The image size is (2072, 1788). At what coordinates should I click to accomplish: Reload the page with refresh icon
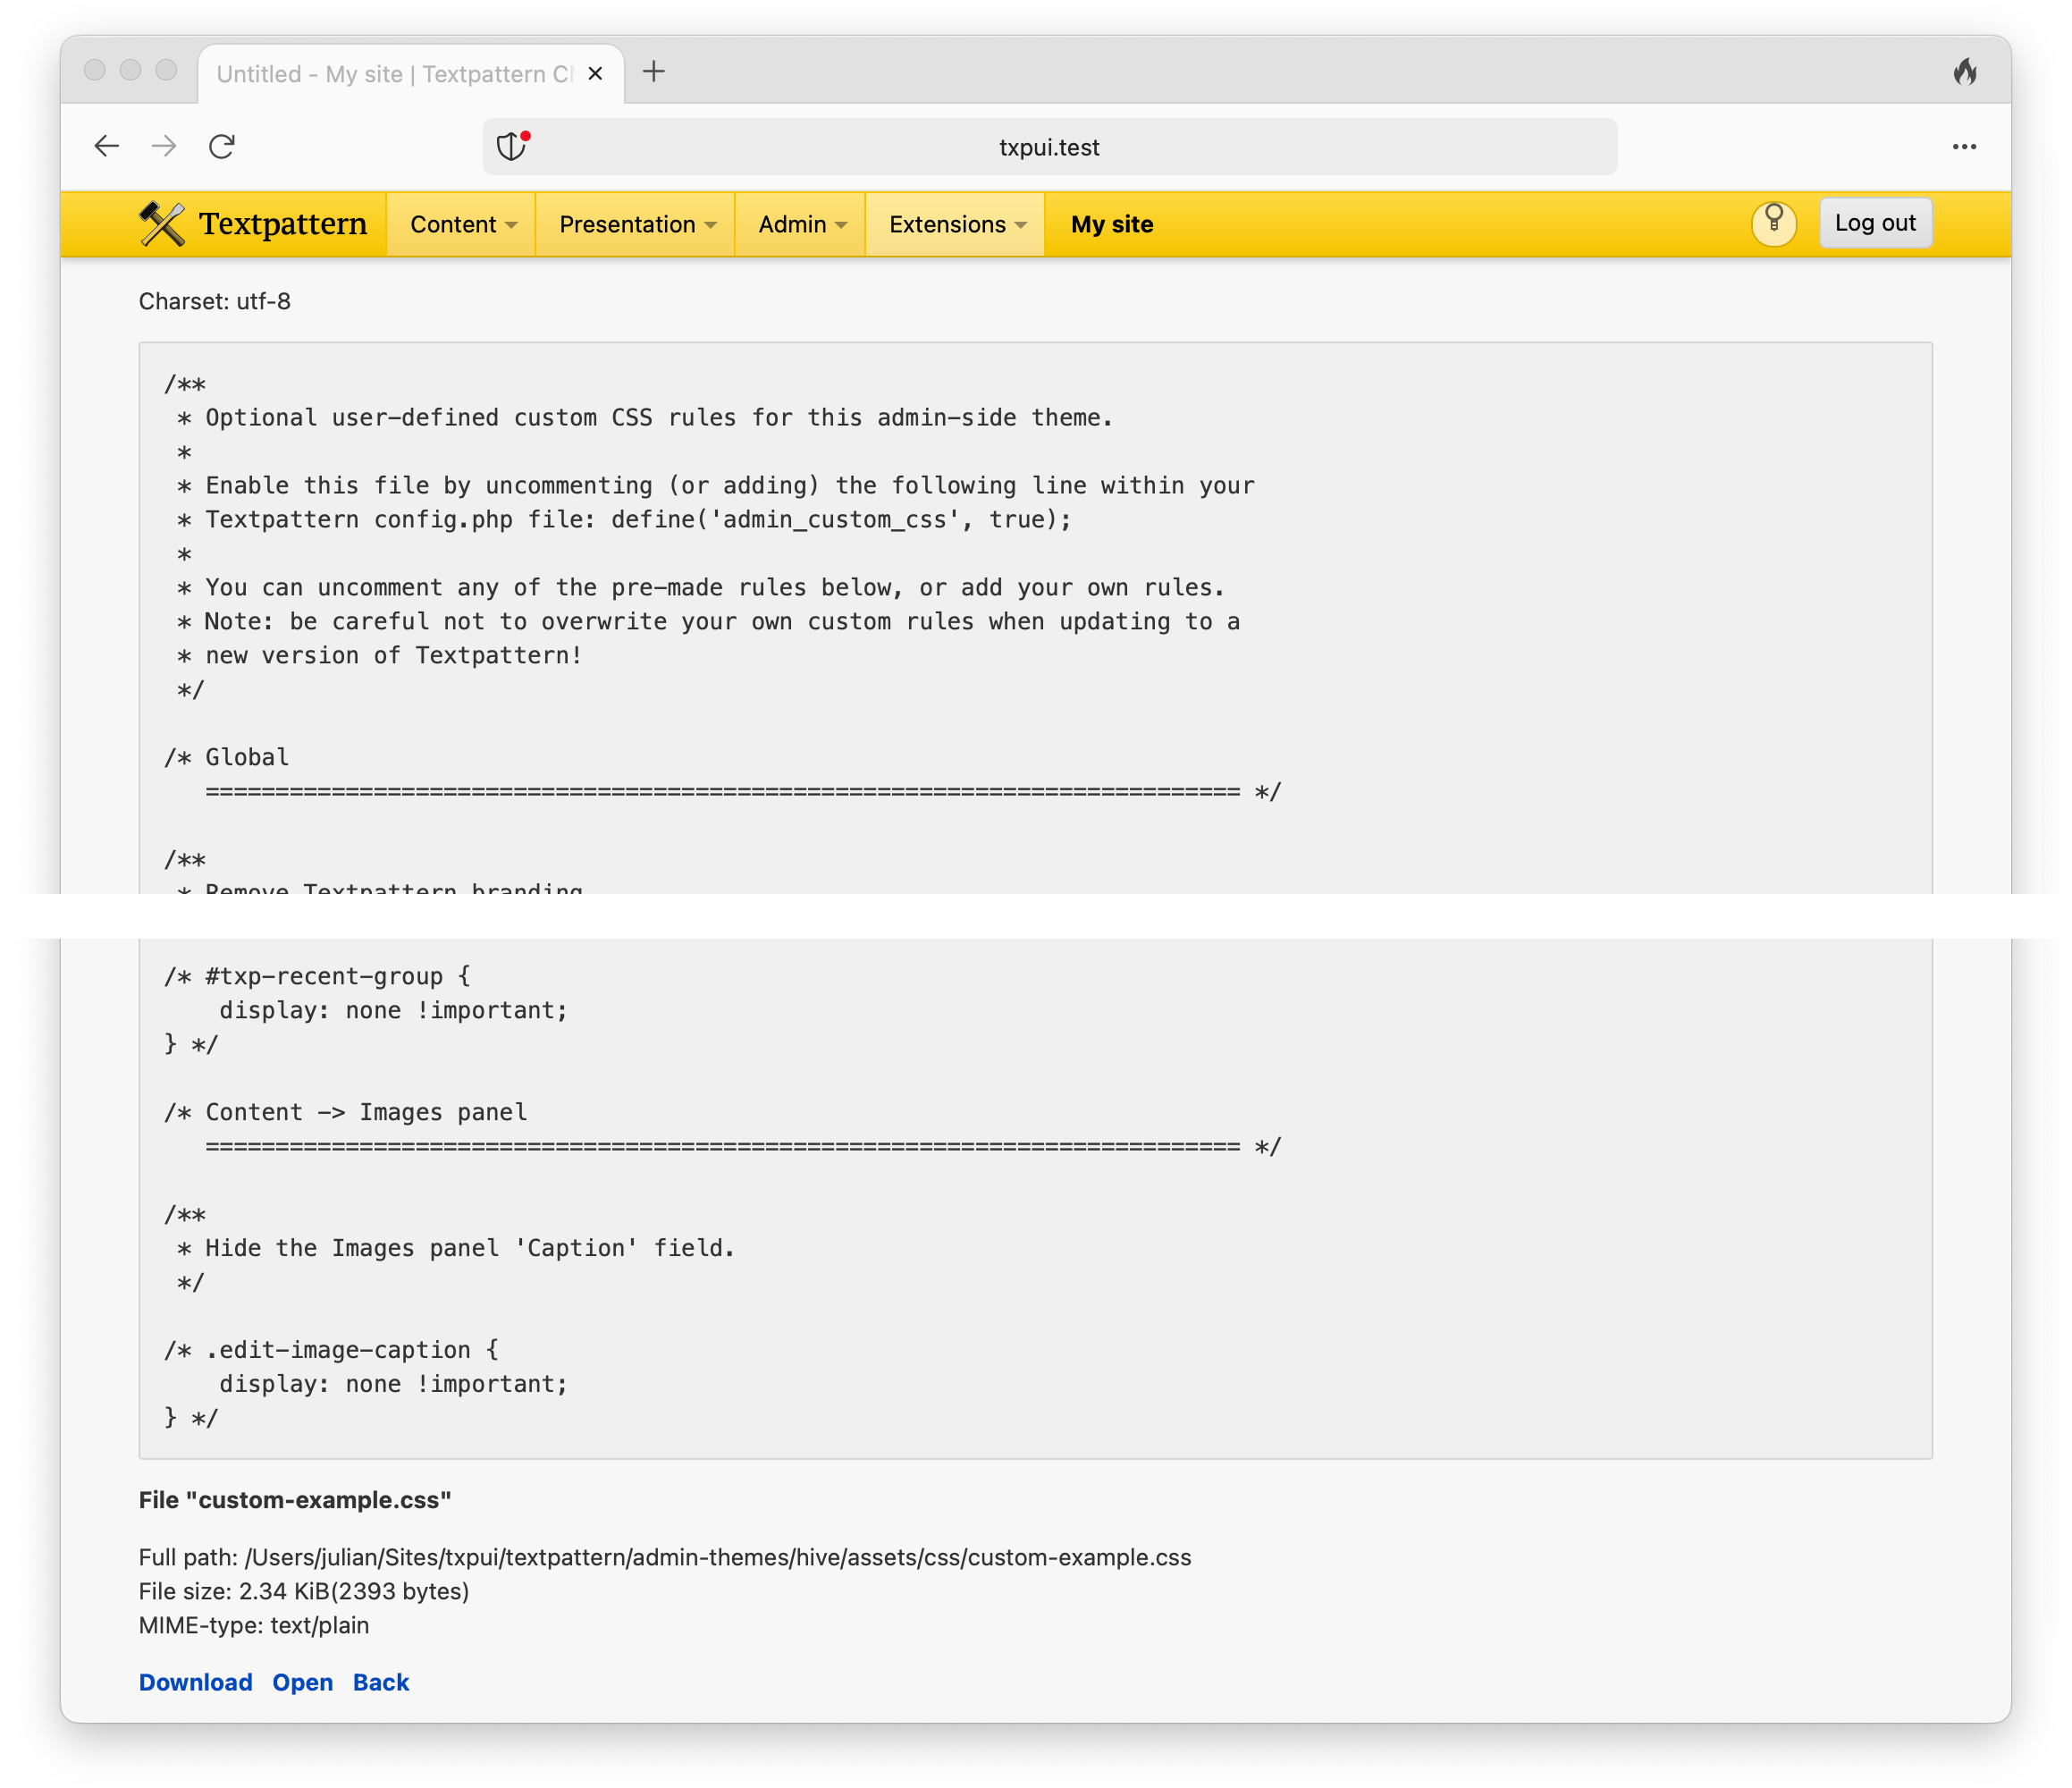(x=222, y=147)
